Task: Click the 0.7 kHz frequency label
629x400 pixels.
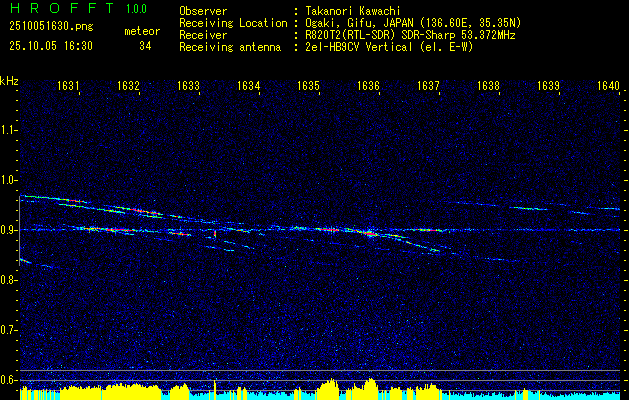Action: (x=8, y=330)
